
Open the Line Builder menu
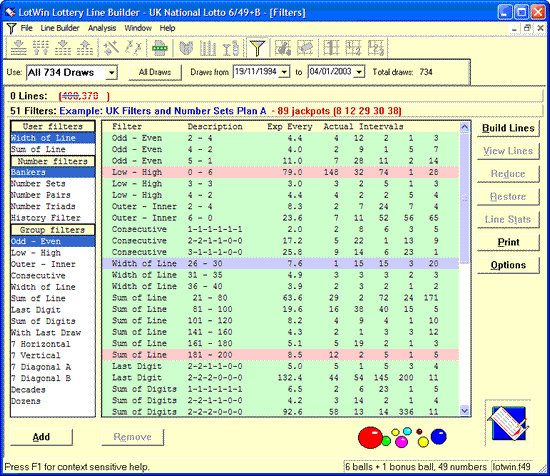60,28
